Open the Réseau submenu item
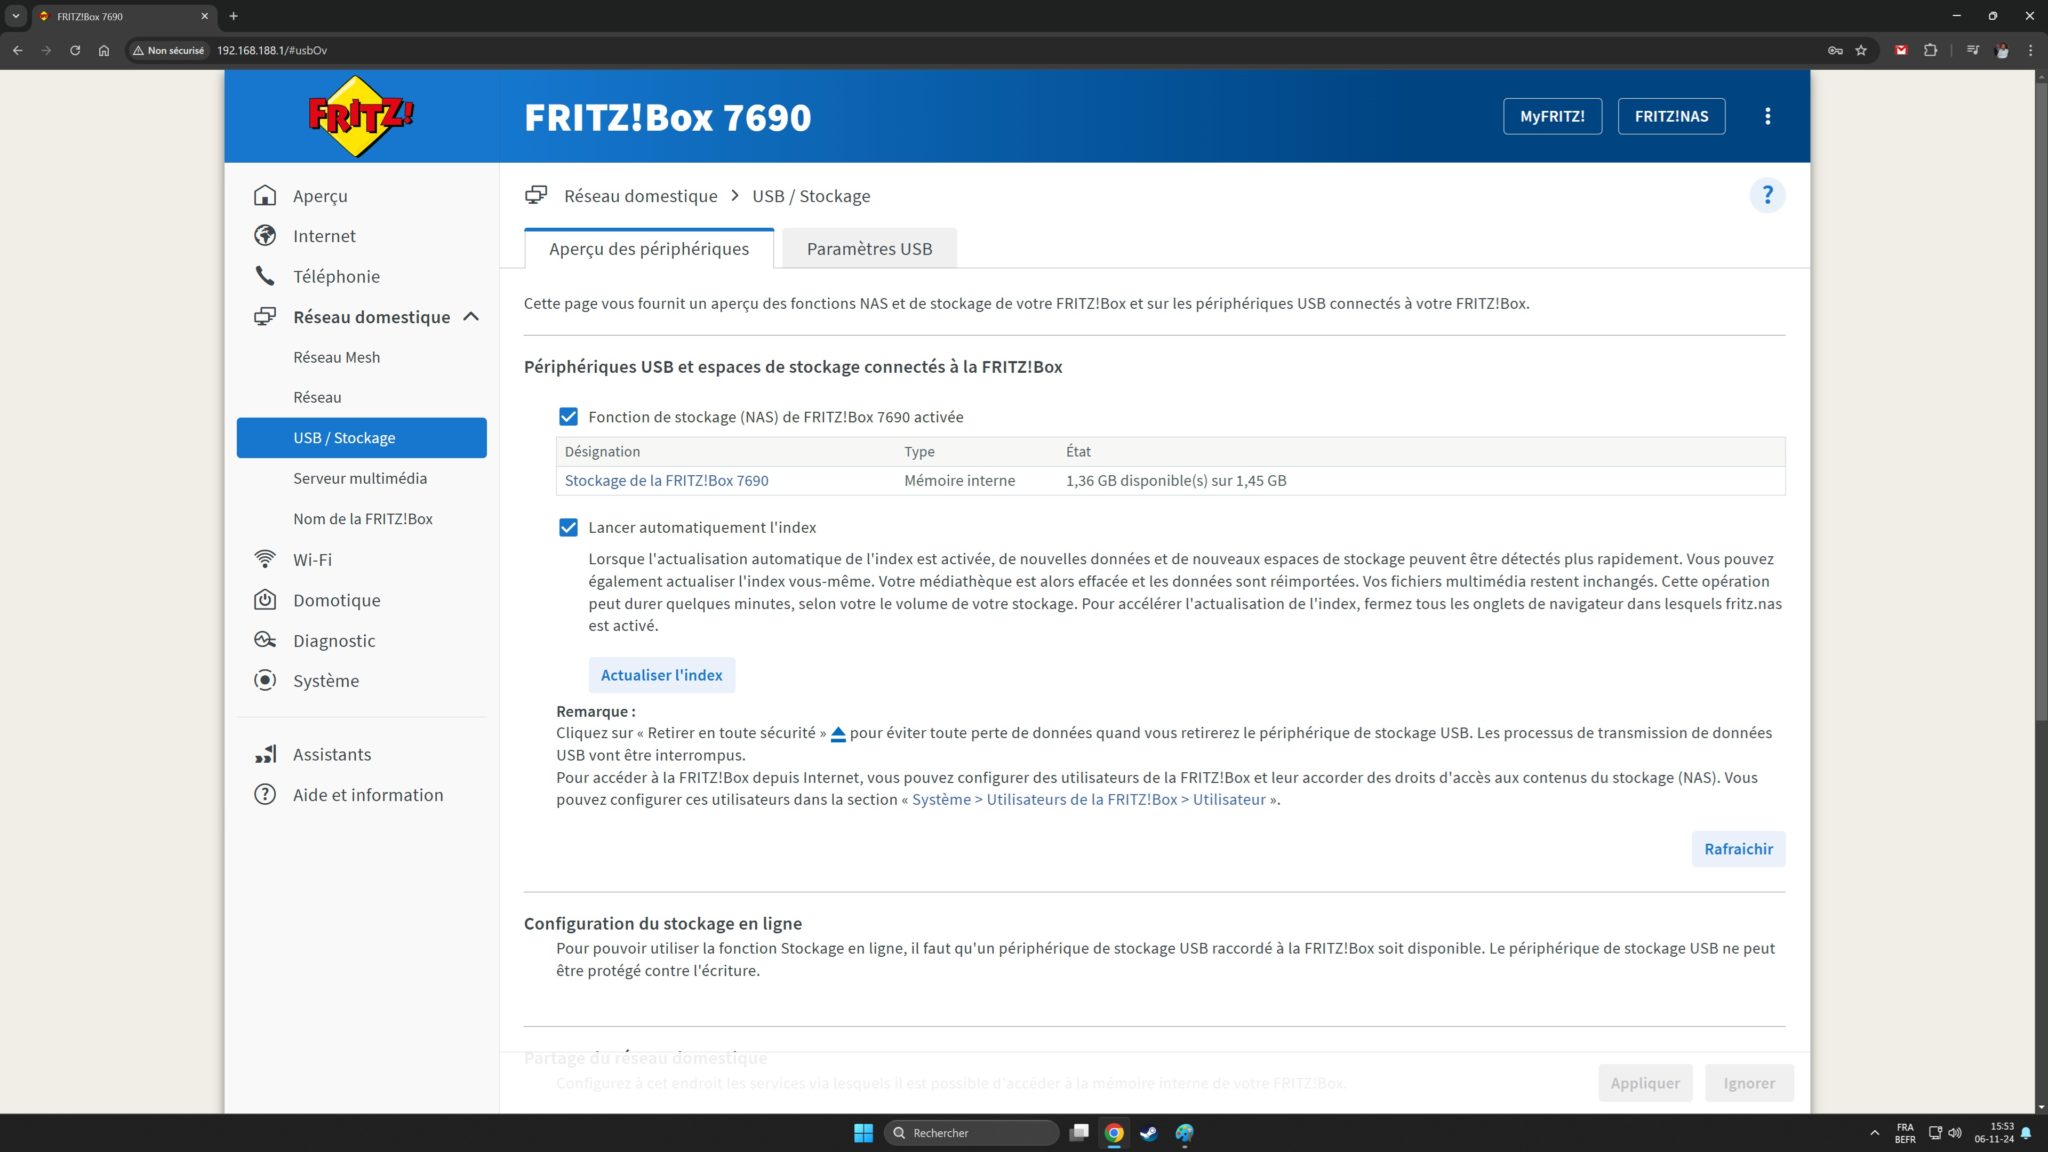This screenshot has height=1152, width=2048. 317,397
